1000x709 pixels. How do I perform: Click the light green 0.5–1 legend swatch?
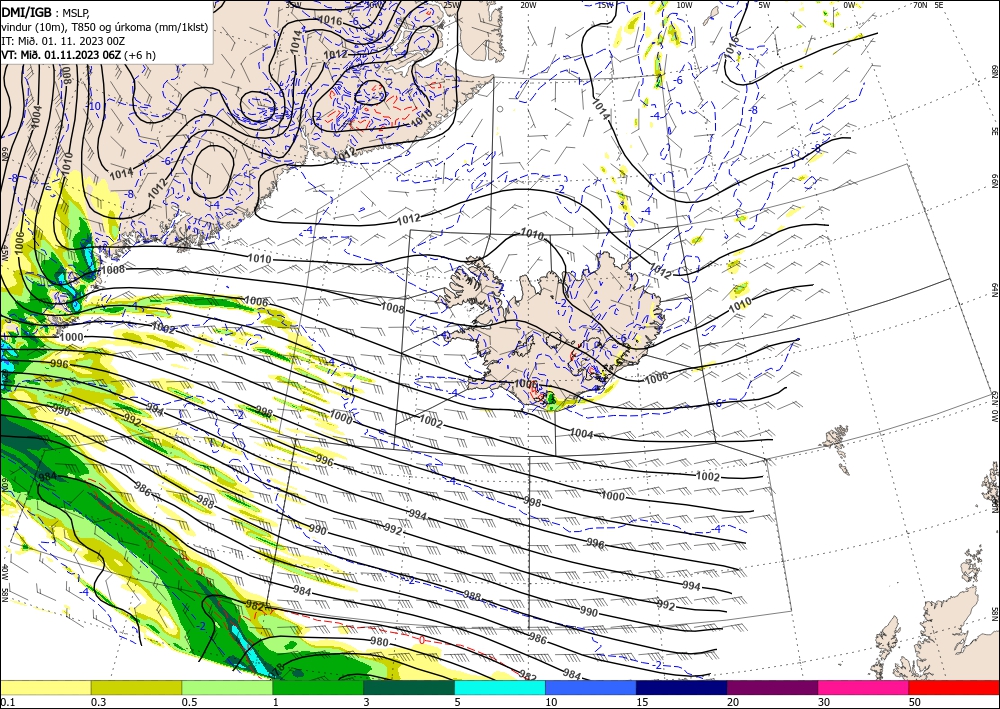coord(227,687)
